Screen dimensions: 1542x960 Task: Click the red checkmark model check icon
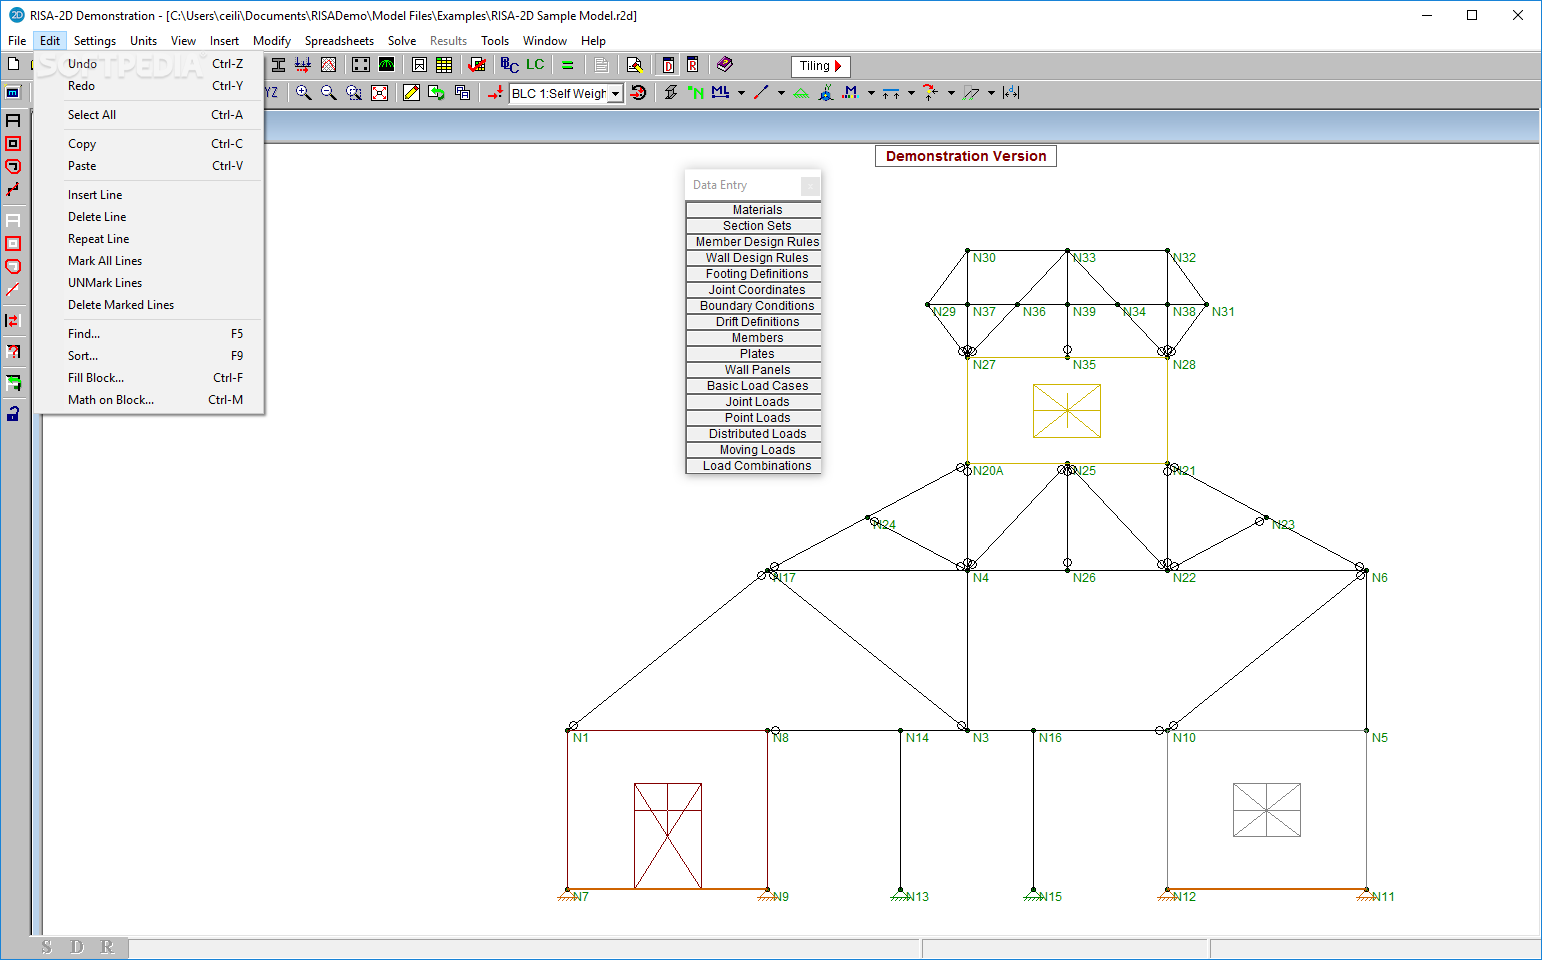pyautogui.click(x=477, y=65)
